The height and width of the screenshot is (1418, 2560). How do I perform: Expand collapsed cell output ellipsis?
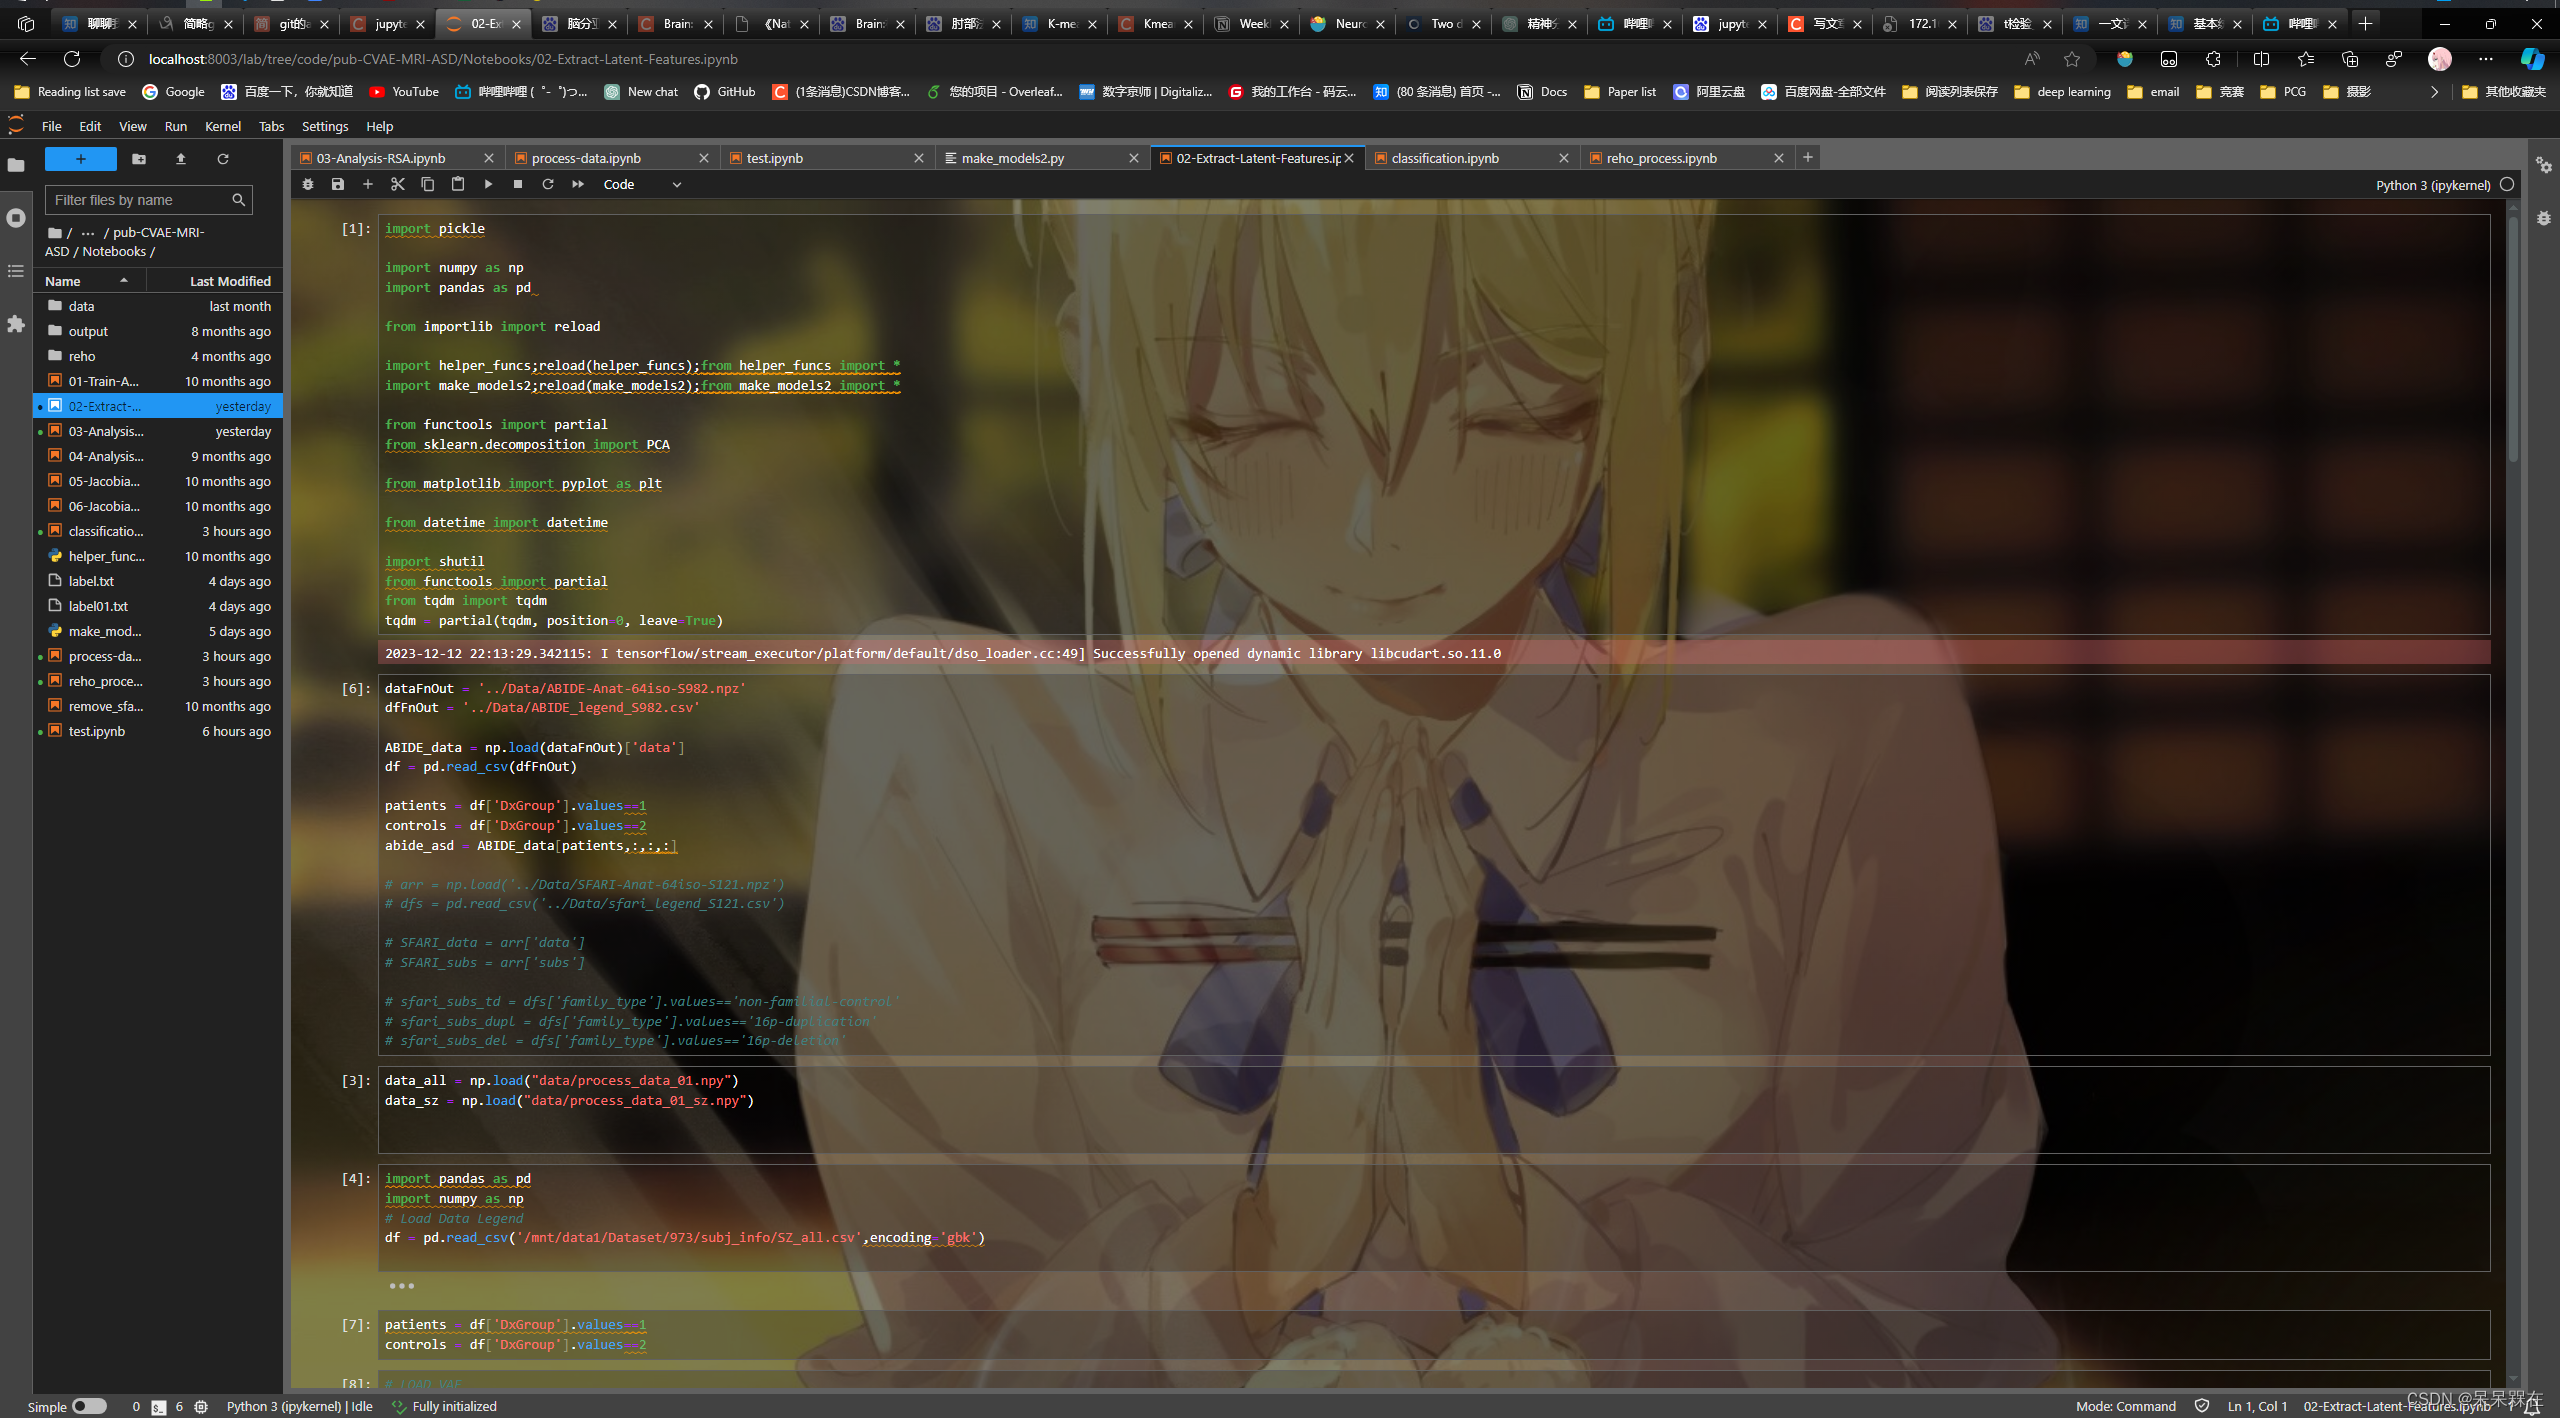click(x=402, y=1286)
